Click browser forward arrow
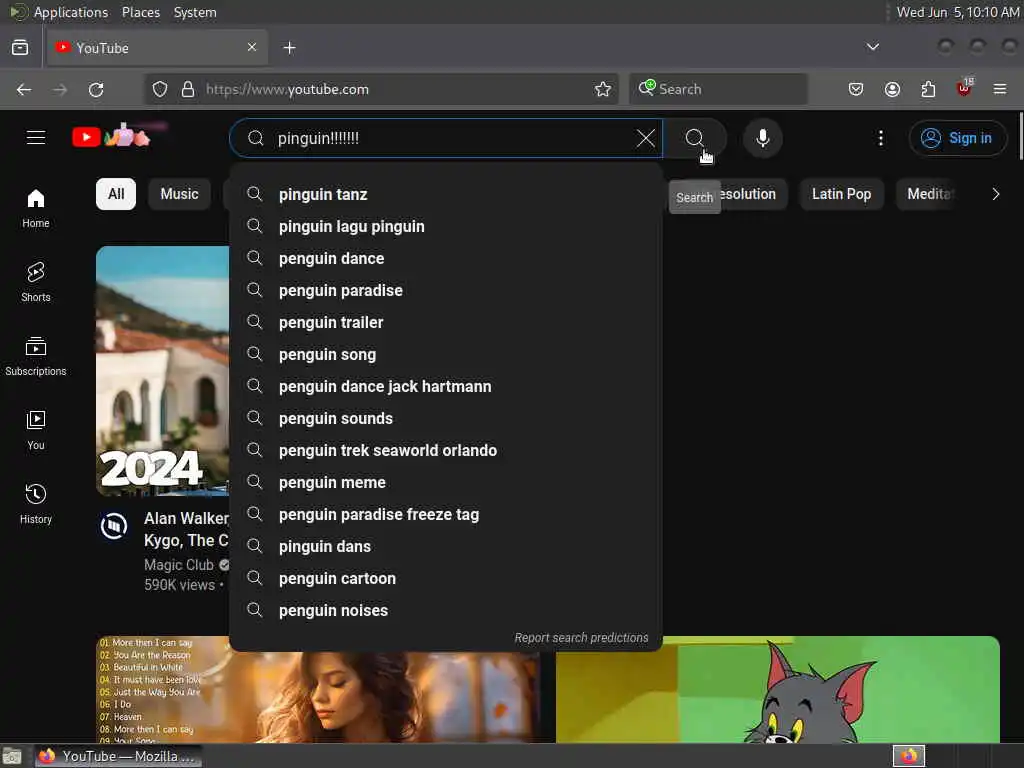This screenshot has width=1024, height=768. pyautogui.click(x=60, y=89)
